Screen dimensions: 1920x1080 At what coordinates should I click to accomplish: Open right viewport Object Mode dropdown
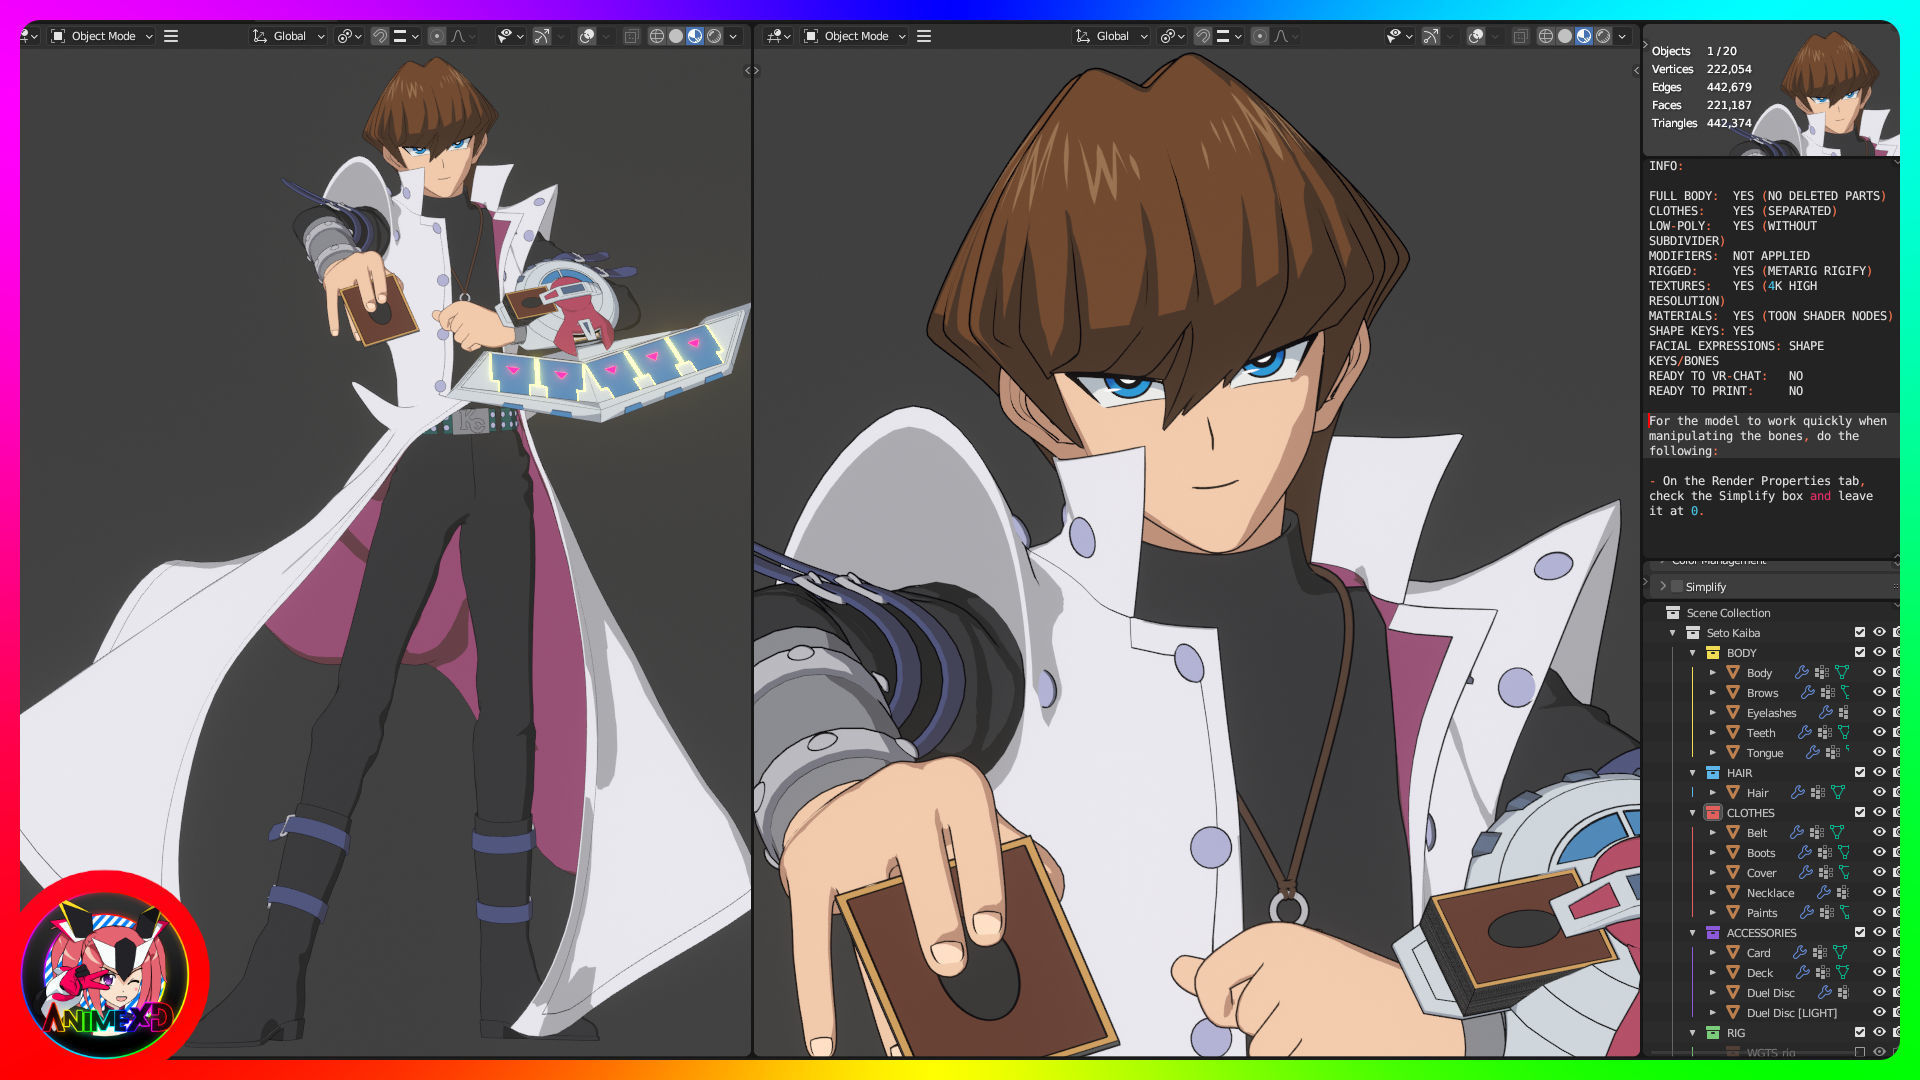tap(855, 36)
